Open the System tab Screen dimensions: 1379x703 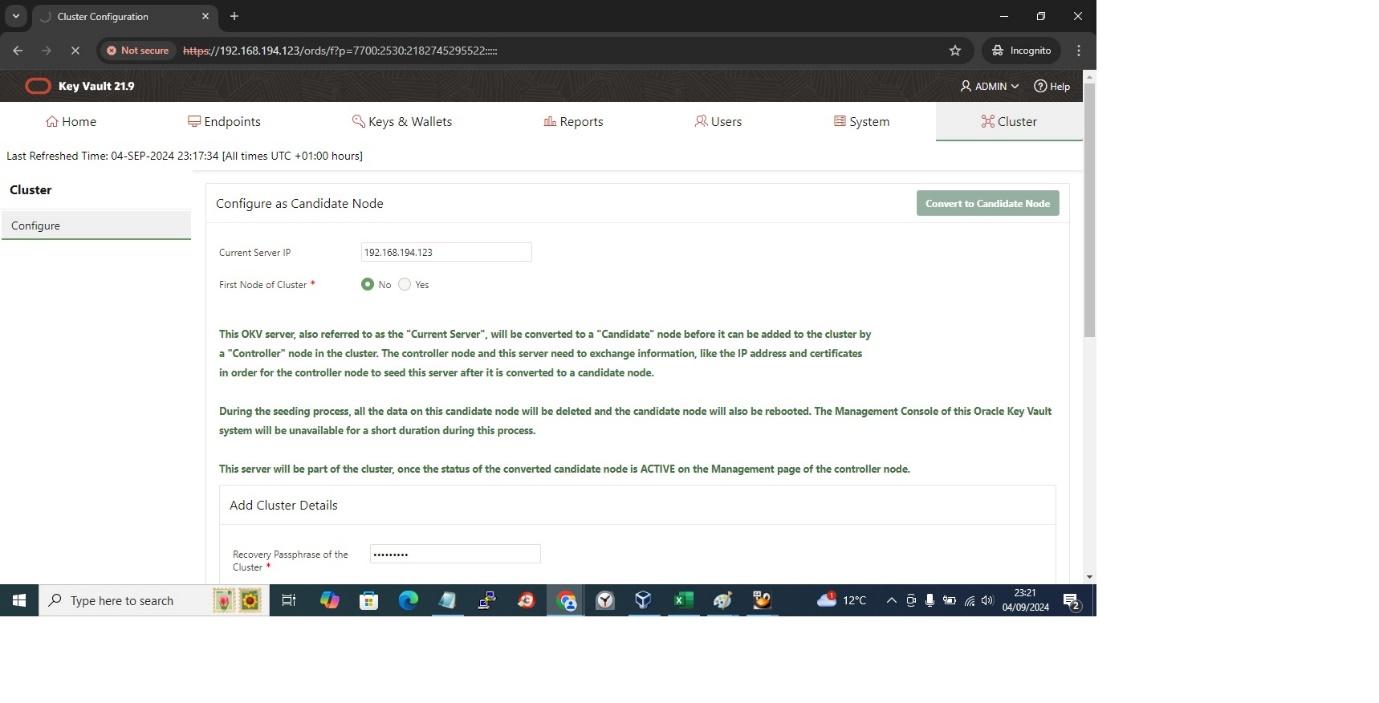coord(861,121)
